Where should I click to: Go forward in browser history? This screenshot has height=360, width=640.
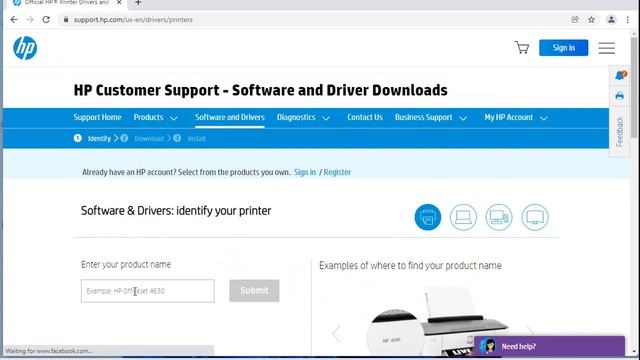tap(30, 20)
